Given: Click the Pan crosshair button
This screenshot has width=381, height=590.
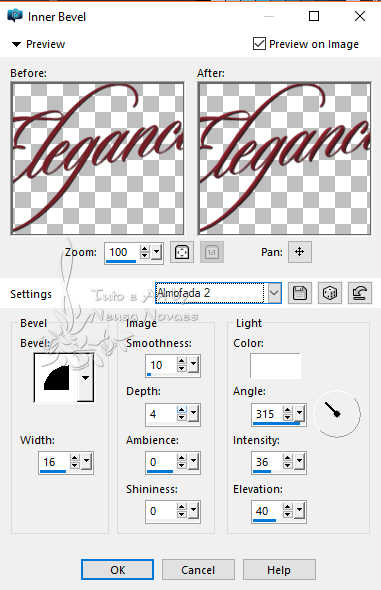Looking at the screenshot, I should point(300,252).
